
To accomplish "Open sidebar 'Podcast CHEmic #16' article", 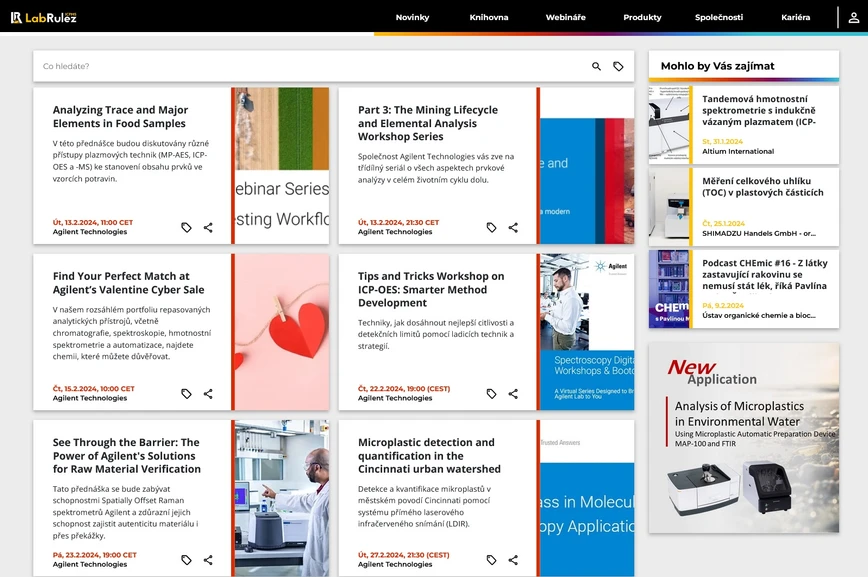I will [x=764, y=274].
